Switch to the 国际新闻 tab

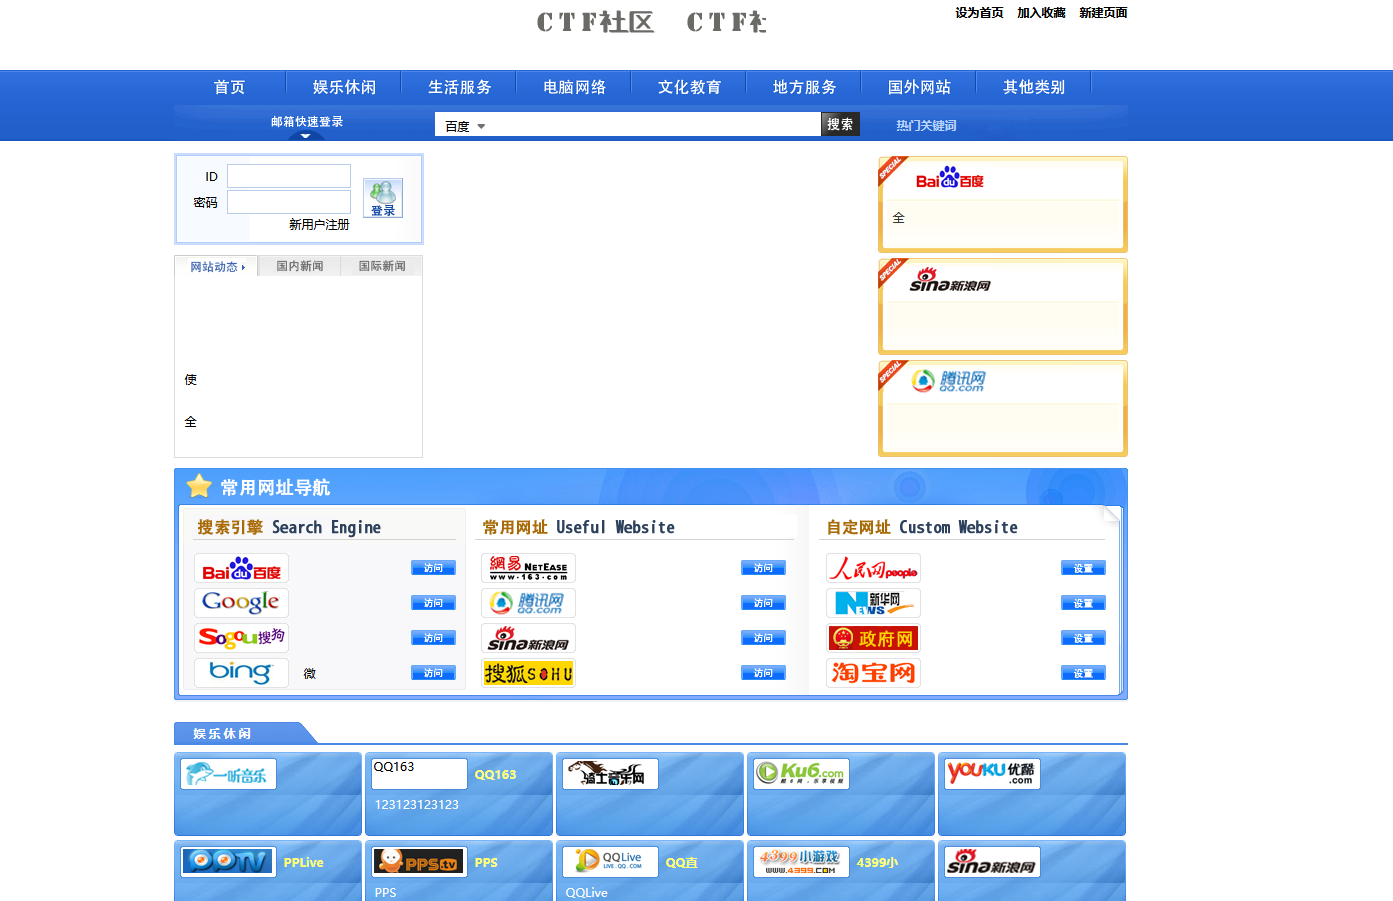[x=382, y=266]
